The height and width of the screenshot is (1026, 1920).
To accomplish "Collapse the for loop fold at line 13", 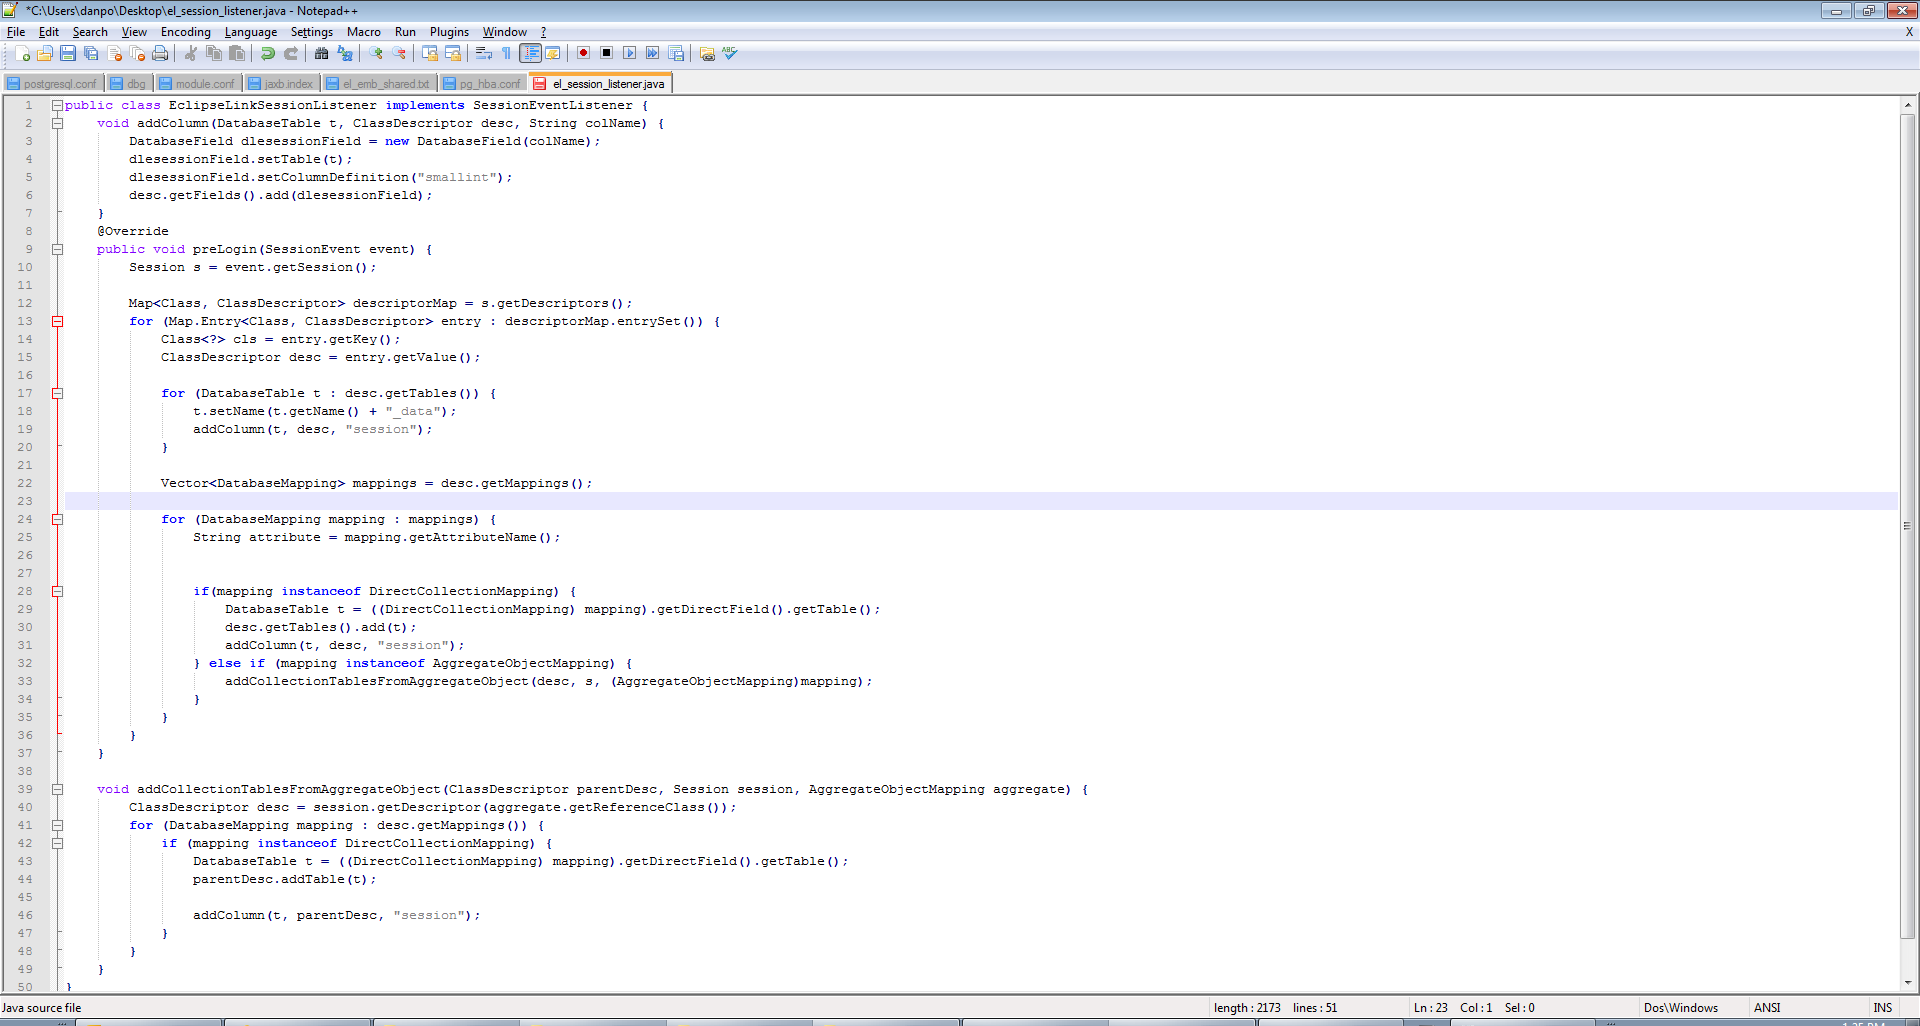I will click(x=57, y=321).
